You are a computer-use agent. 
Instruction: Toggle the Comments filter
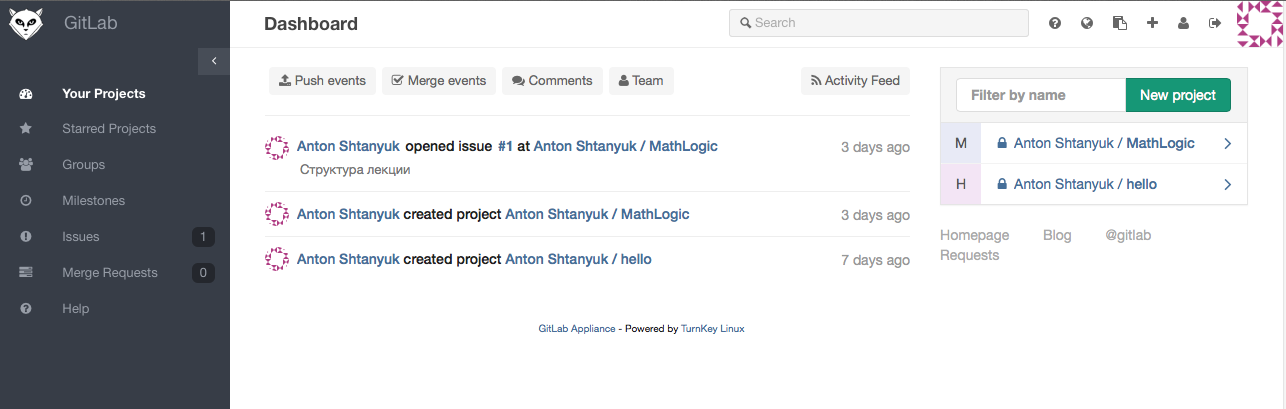point(552,81)
